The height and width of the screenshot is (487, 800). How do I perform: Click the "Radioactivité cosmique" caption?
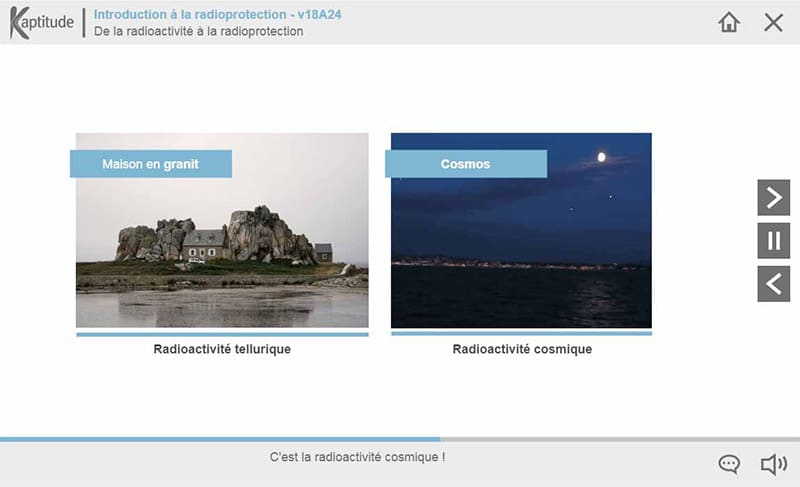tap(521, 350)
